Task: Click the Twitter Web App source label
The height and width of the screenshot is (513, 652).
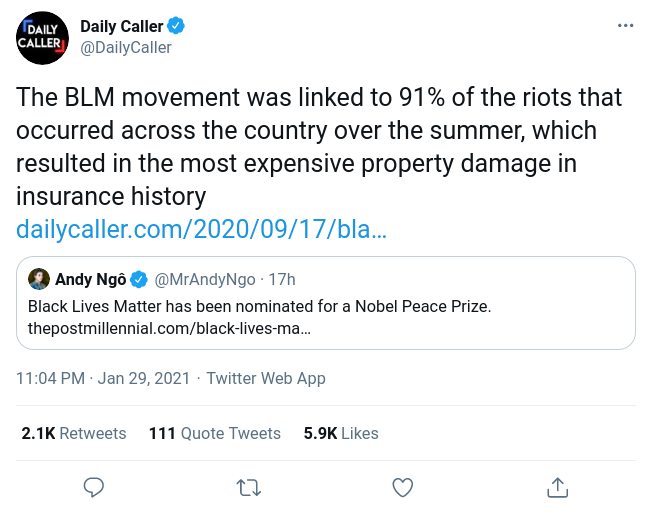Action: tap(265, 379)
